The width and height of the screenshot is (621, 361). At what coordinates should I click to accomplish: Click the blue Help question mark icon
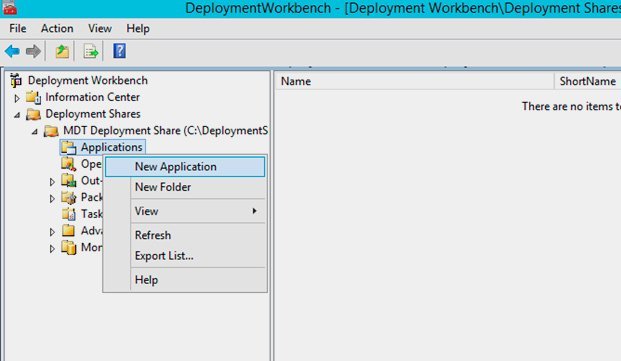pyautogui.click(x=119, y=51)
